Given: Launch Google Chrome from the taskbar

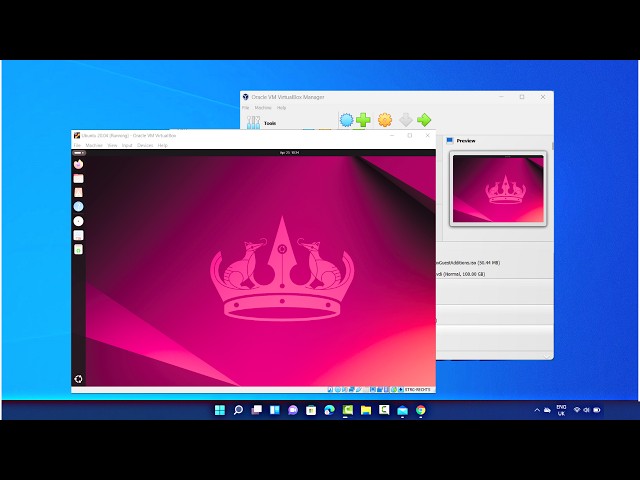Looking at the screenshot, I should [x=421, y=410].
